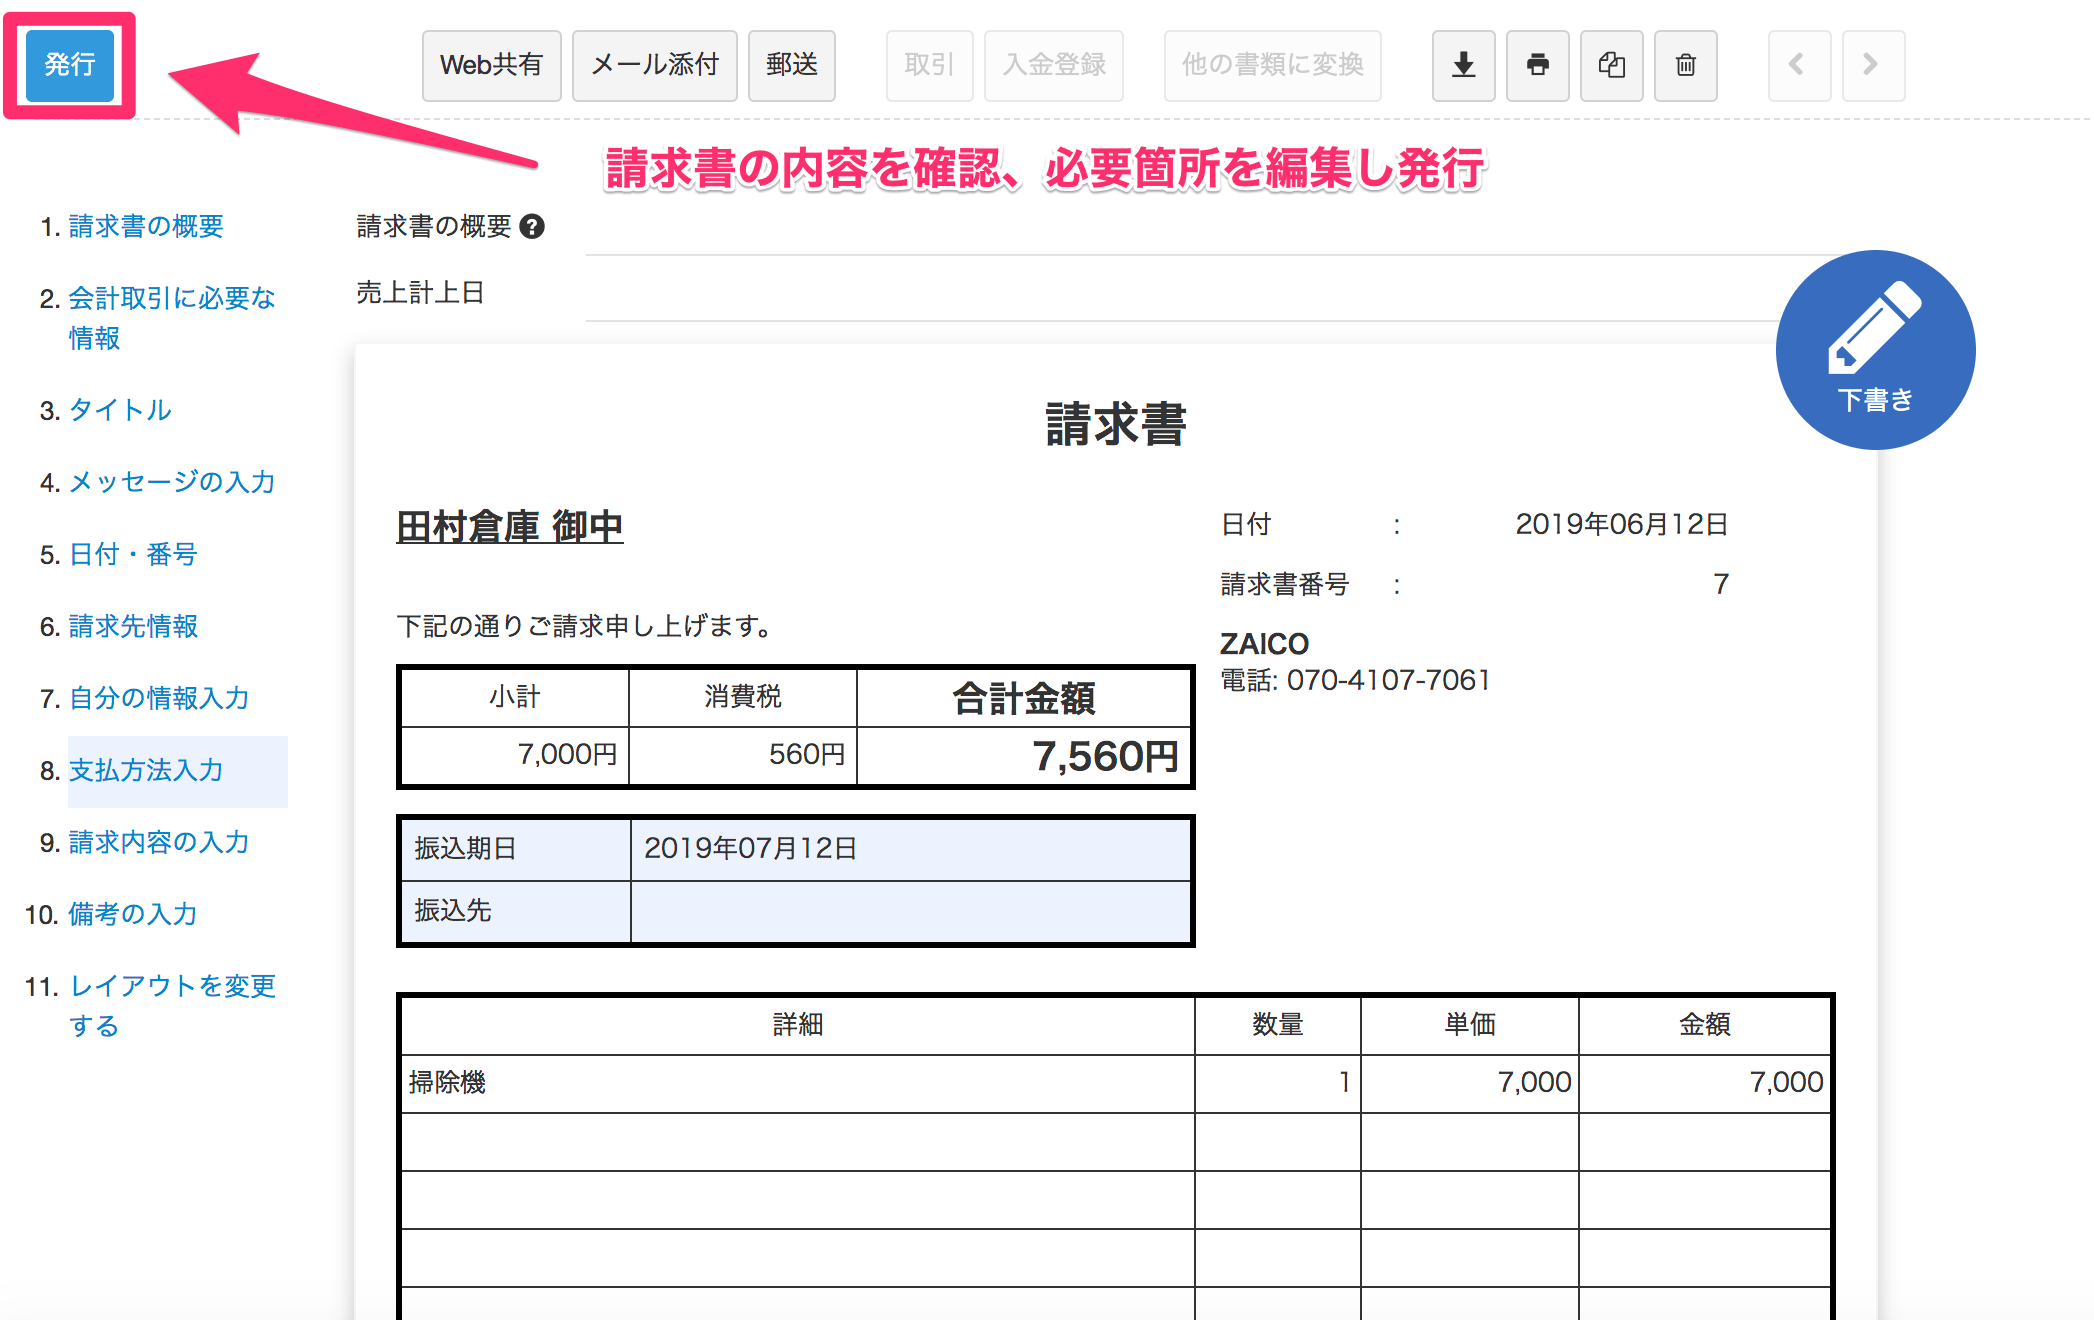
Task: Open 請求先情報 section link
Action: pyautogui.click(x=133, y=626)
